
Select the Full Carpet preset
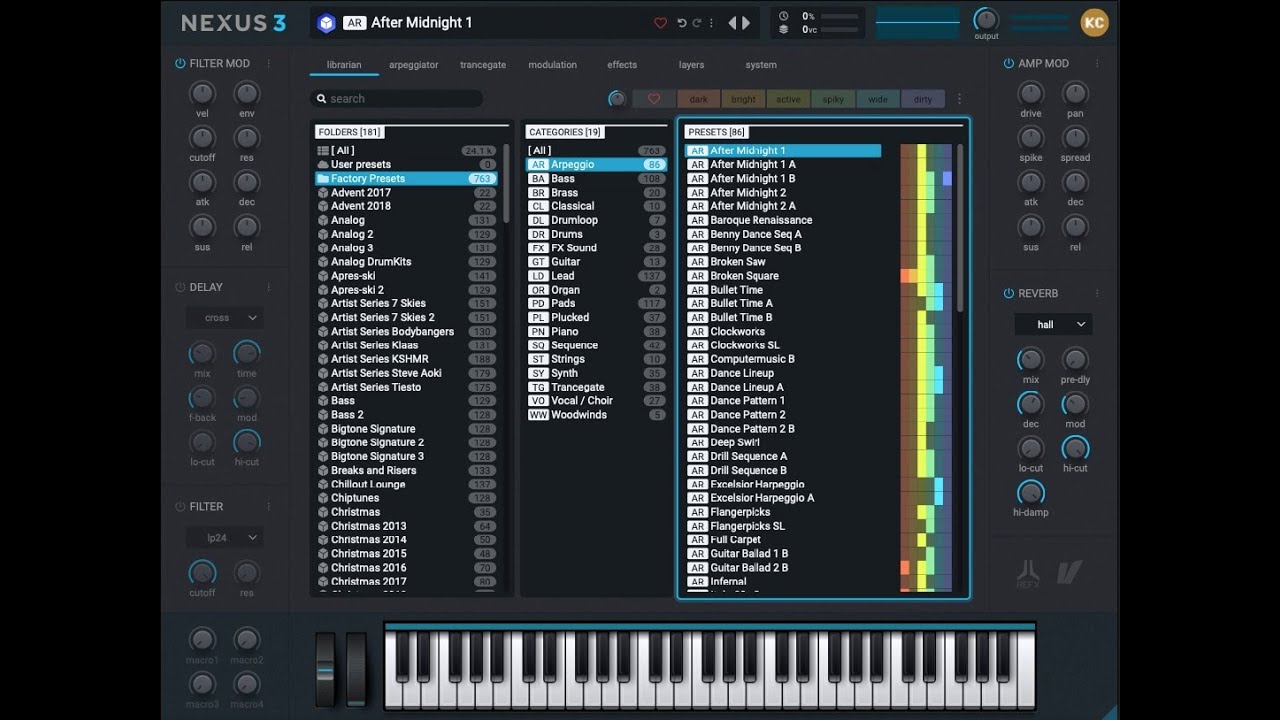click(x=783, y=540)
